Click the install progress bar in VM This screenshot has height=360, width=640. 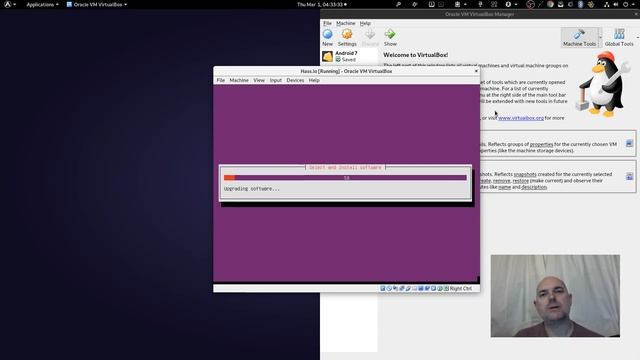point(345,178)
